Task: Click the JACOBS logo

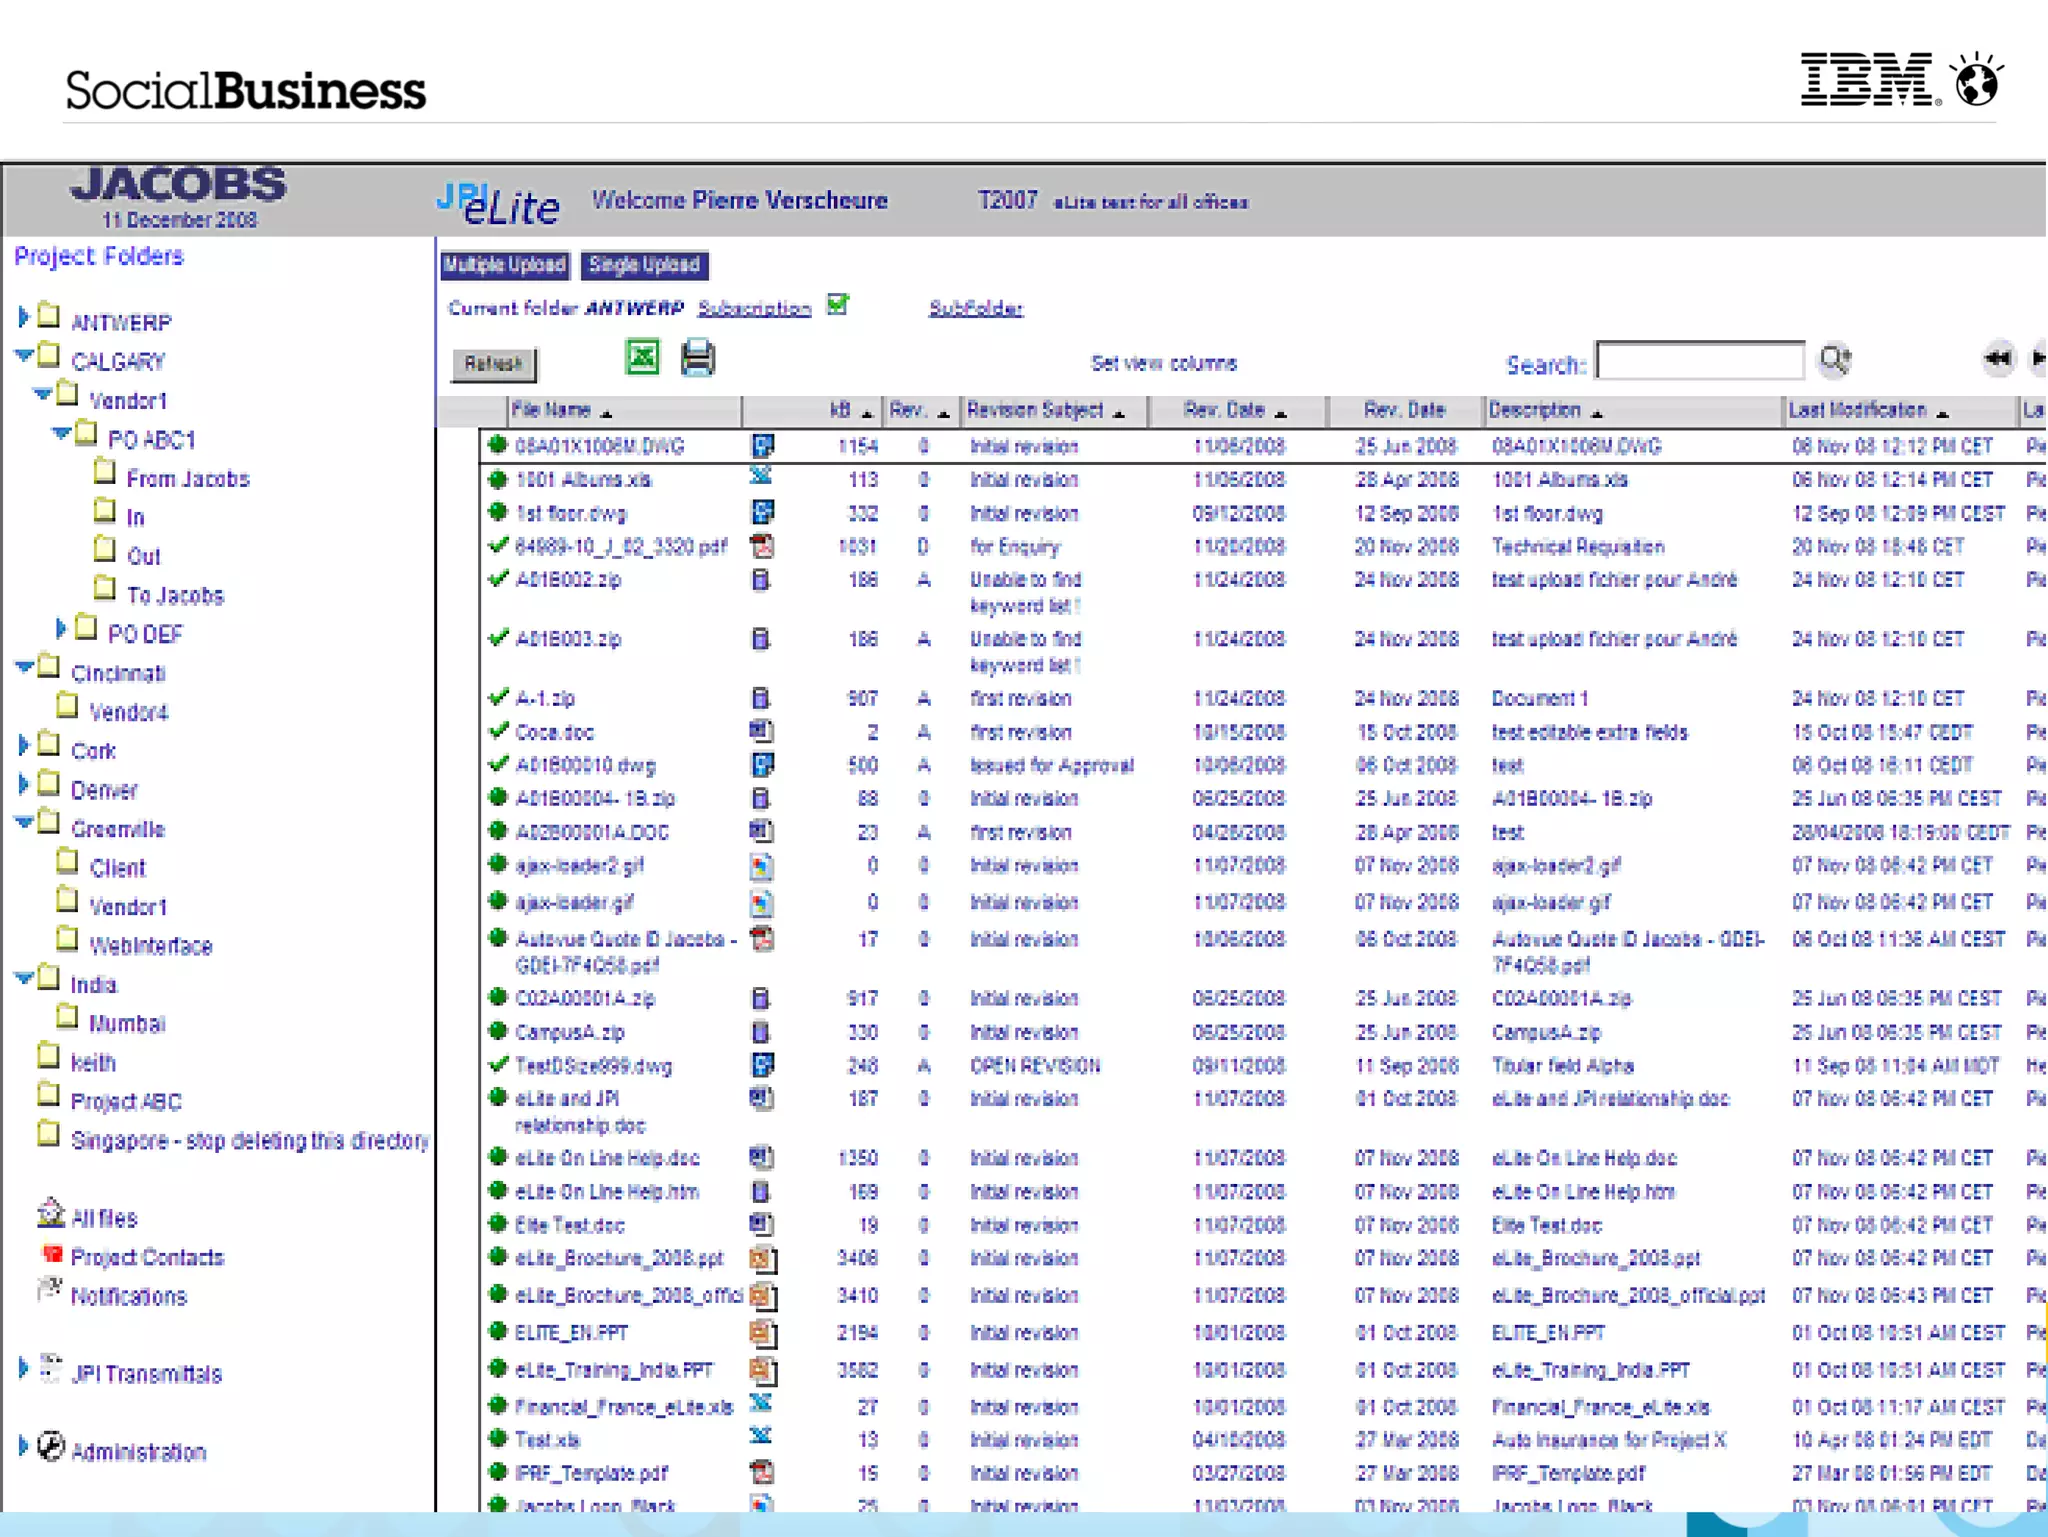Action: pos(179,184)
